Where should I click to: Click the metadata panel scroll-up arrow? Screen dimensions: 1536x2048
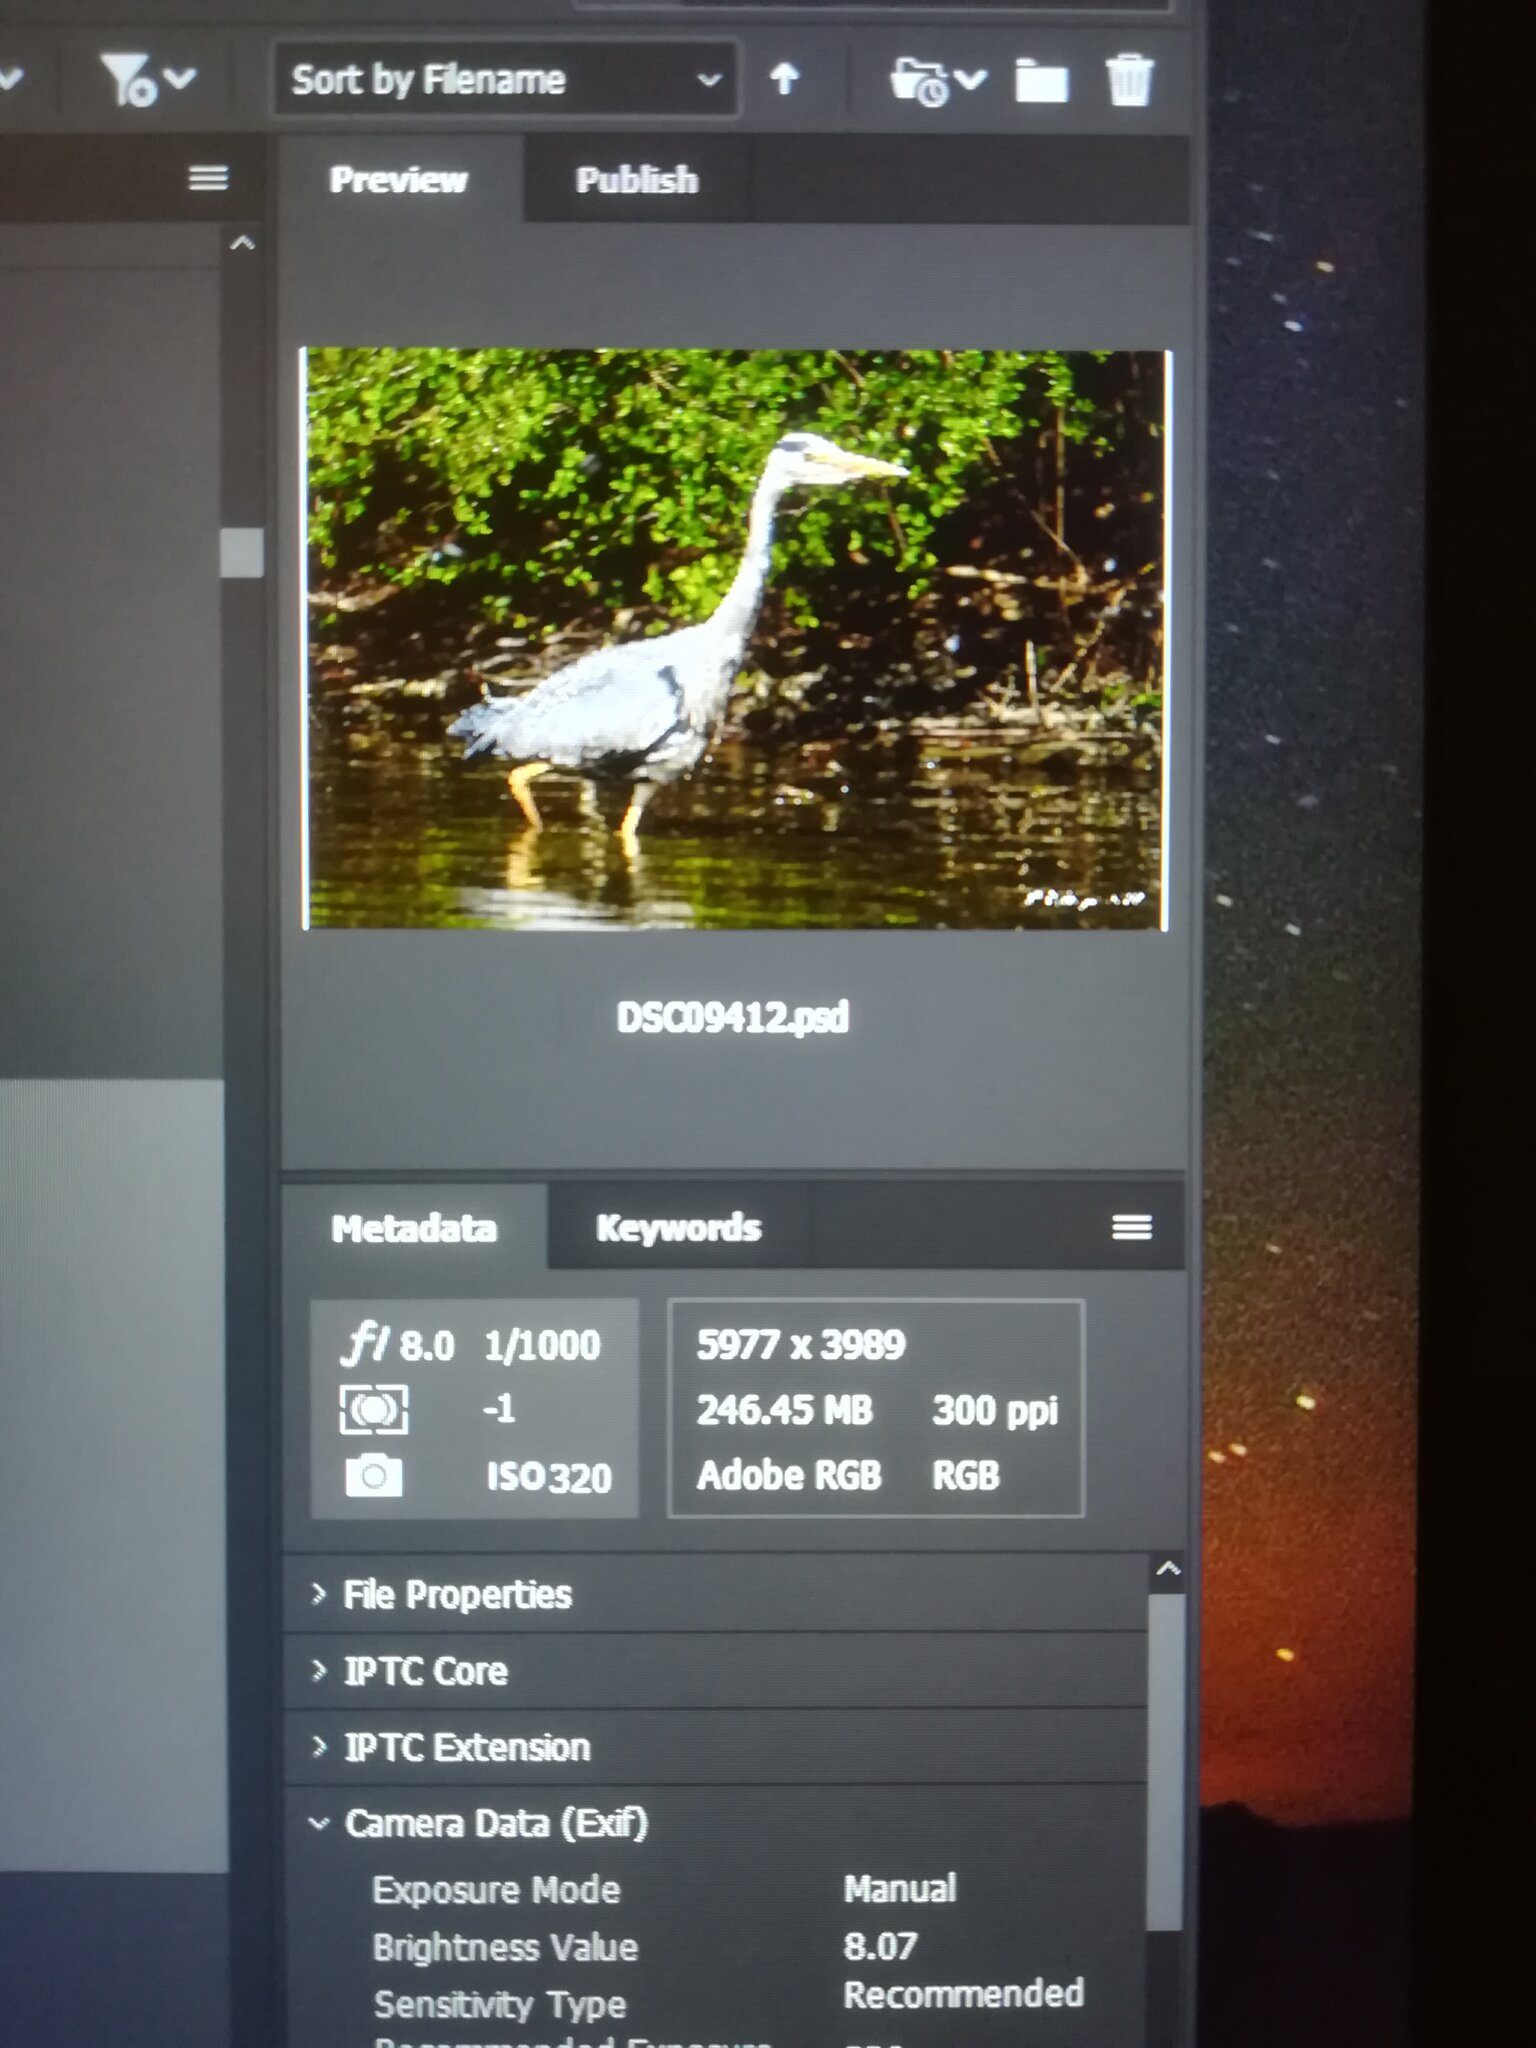point(1167,1570)
